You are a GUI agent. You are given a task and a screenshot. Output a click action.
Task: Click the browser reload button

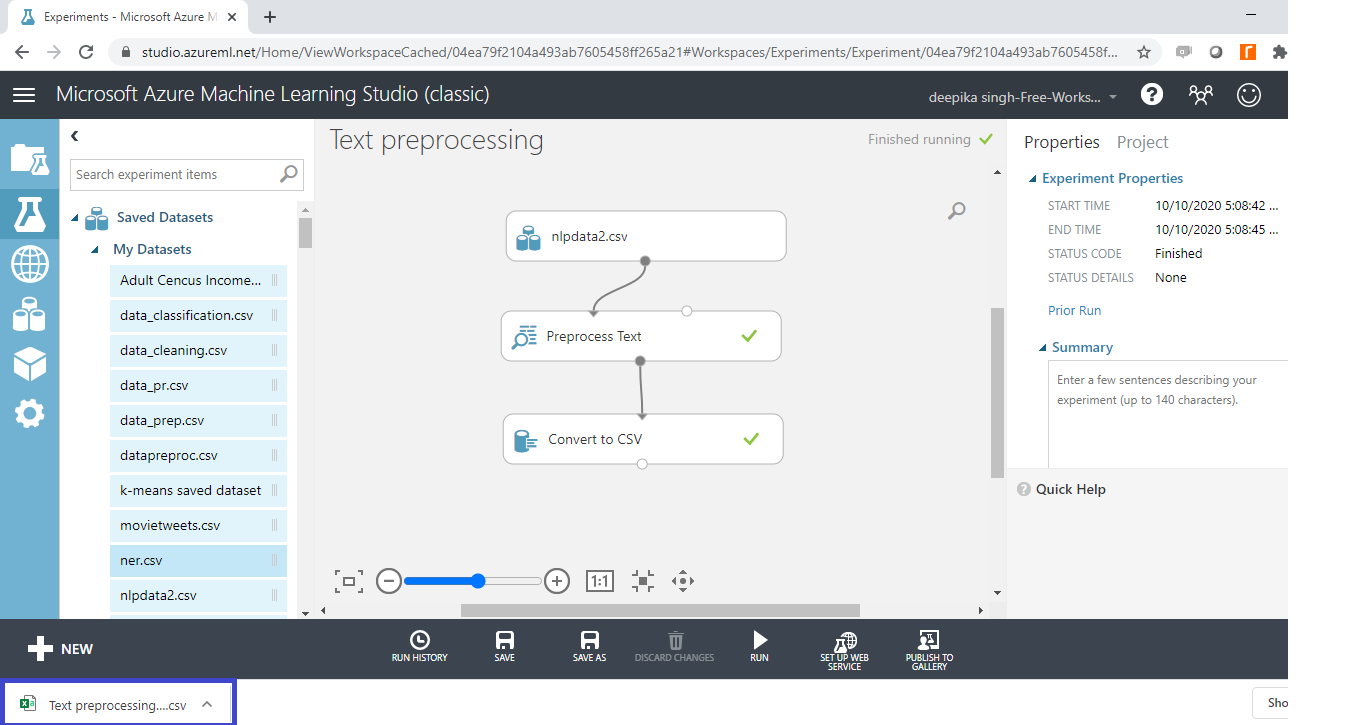point(86,52)
